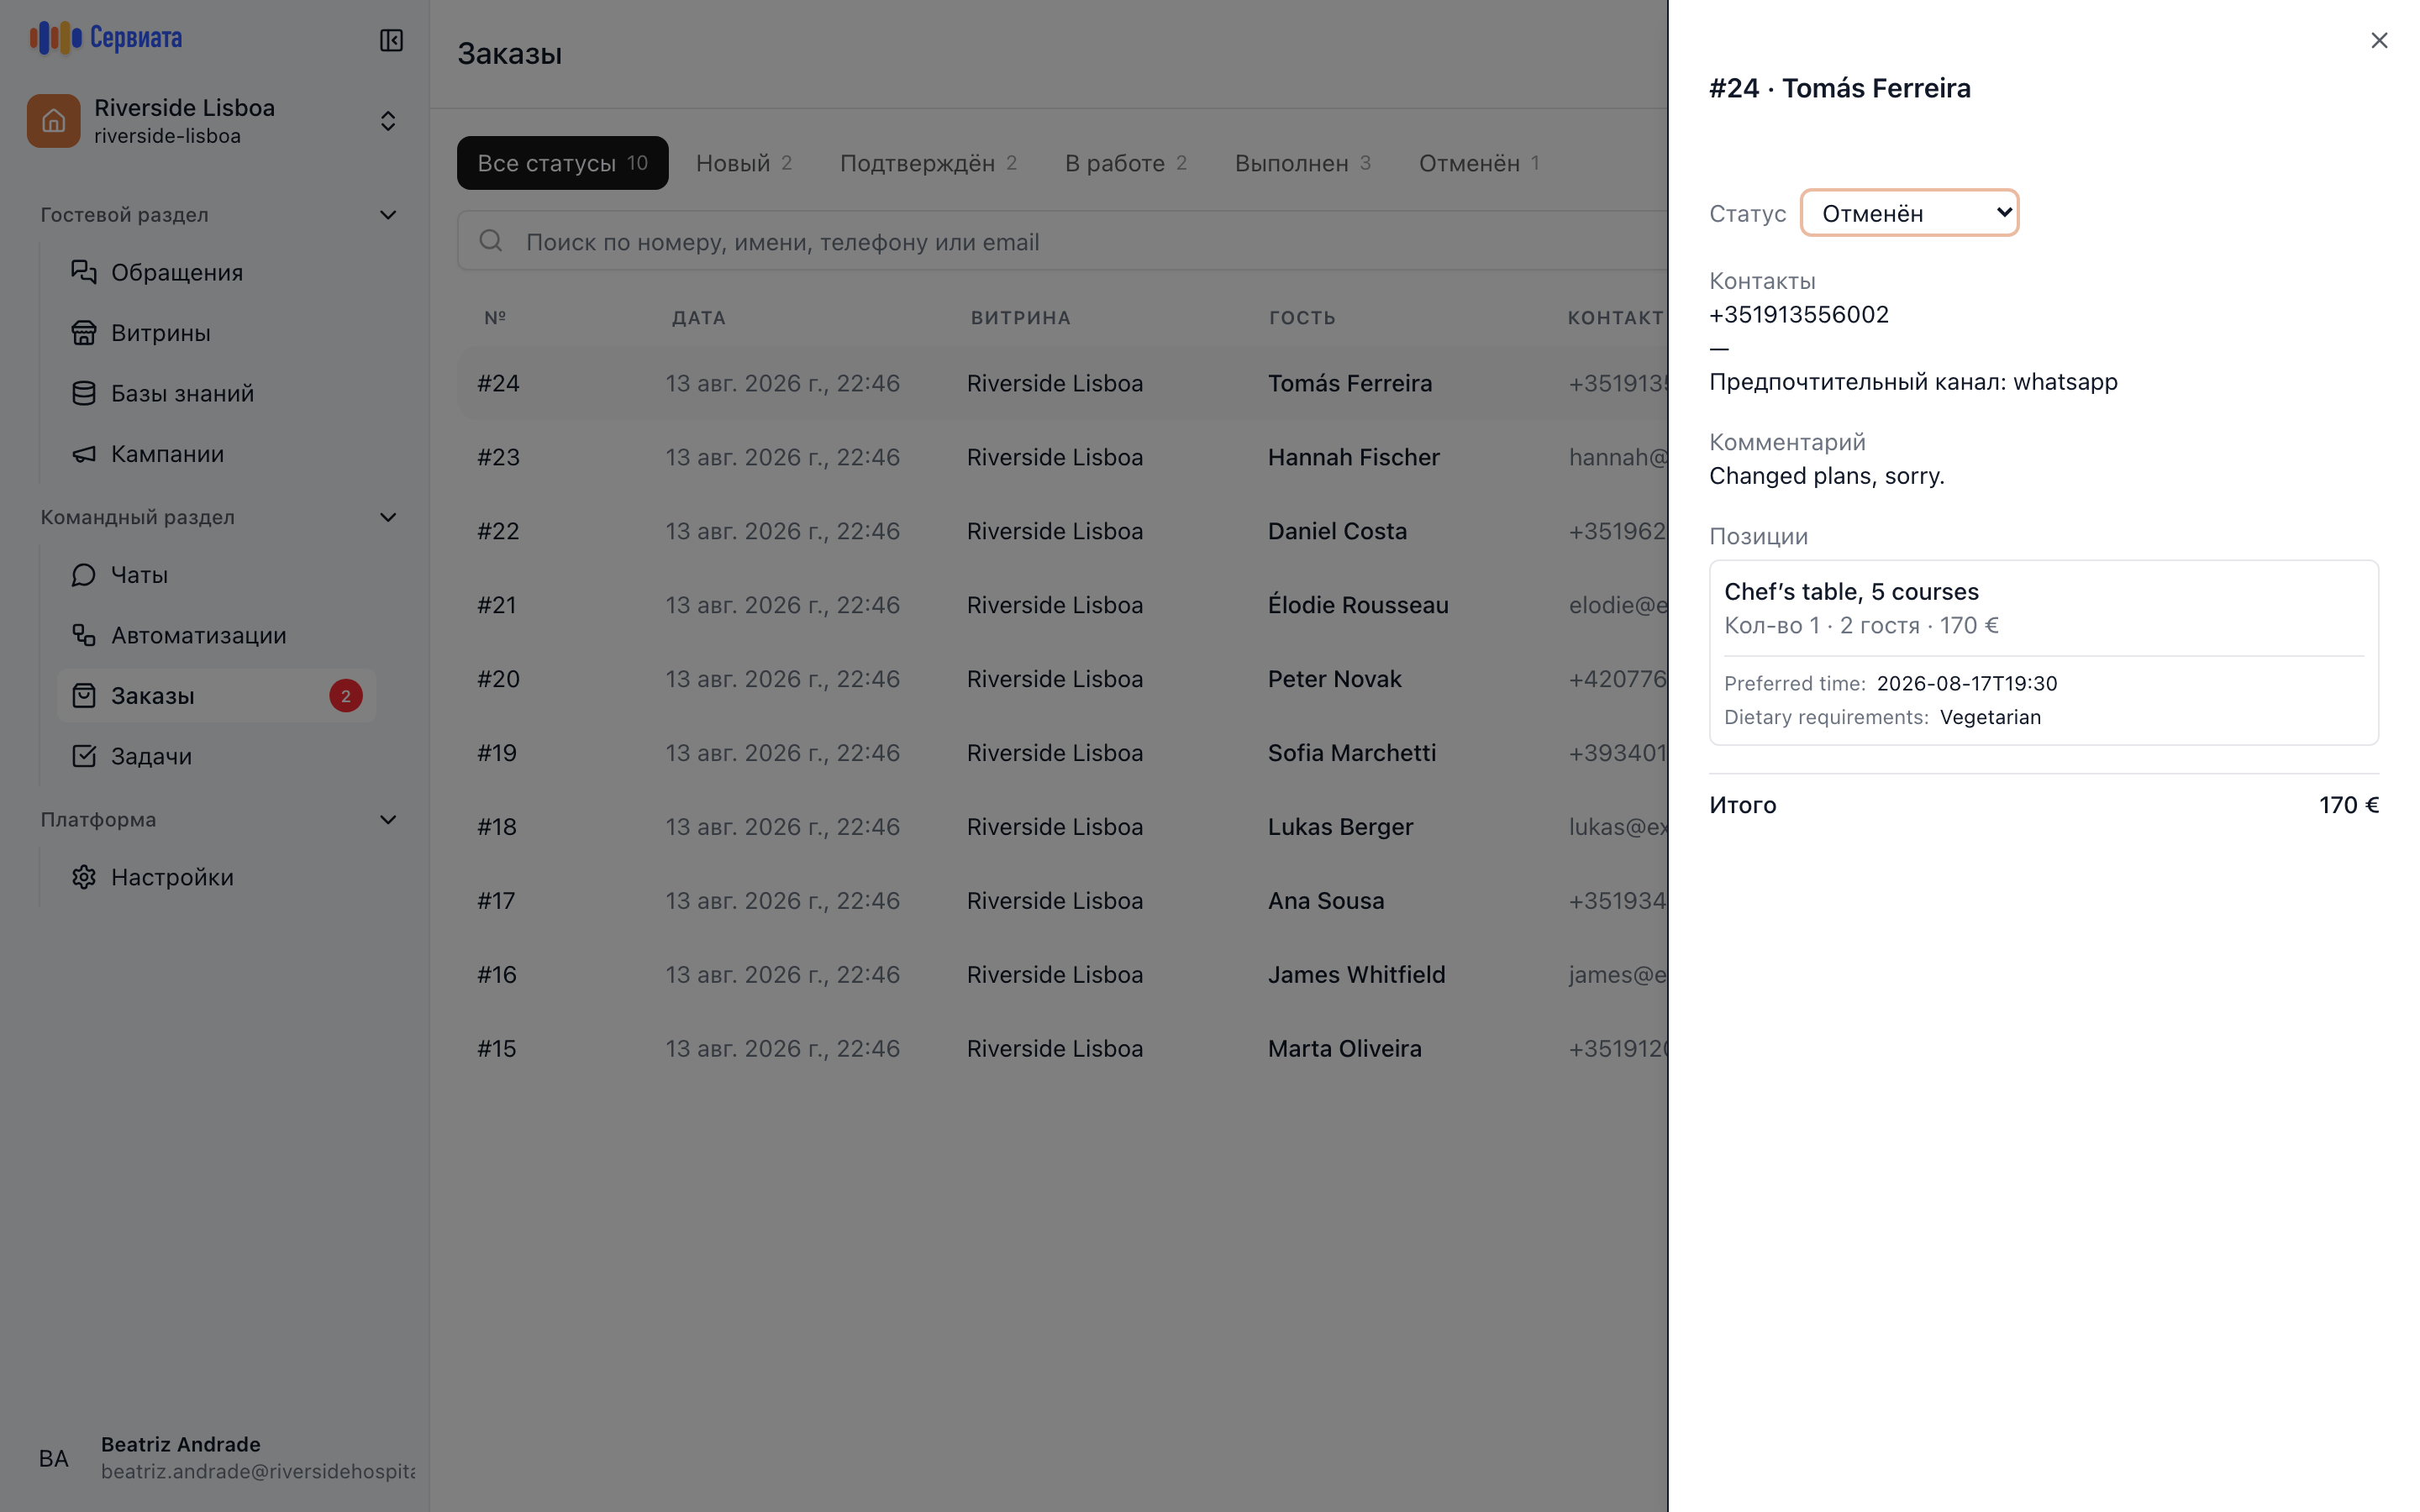This screenshot has width=2420, height=1512.
Task: Switch to the Выполнен status tab
Action: tap(1302, 163)
